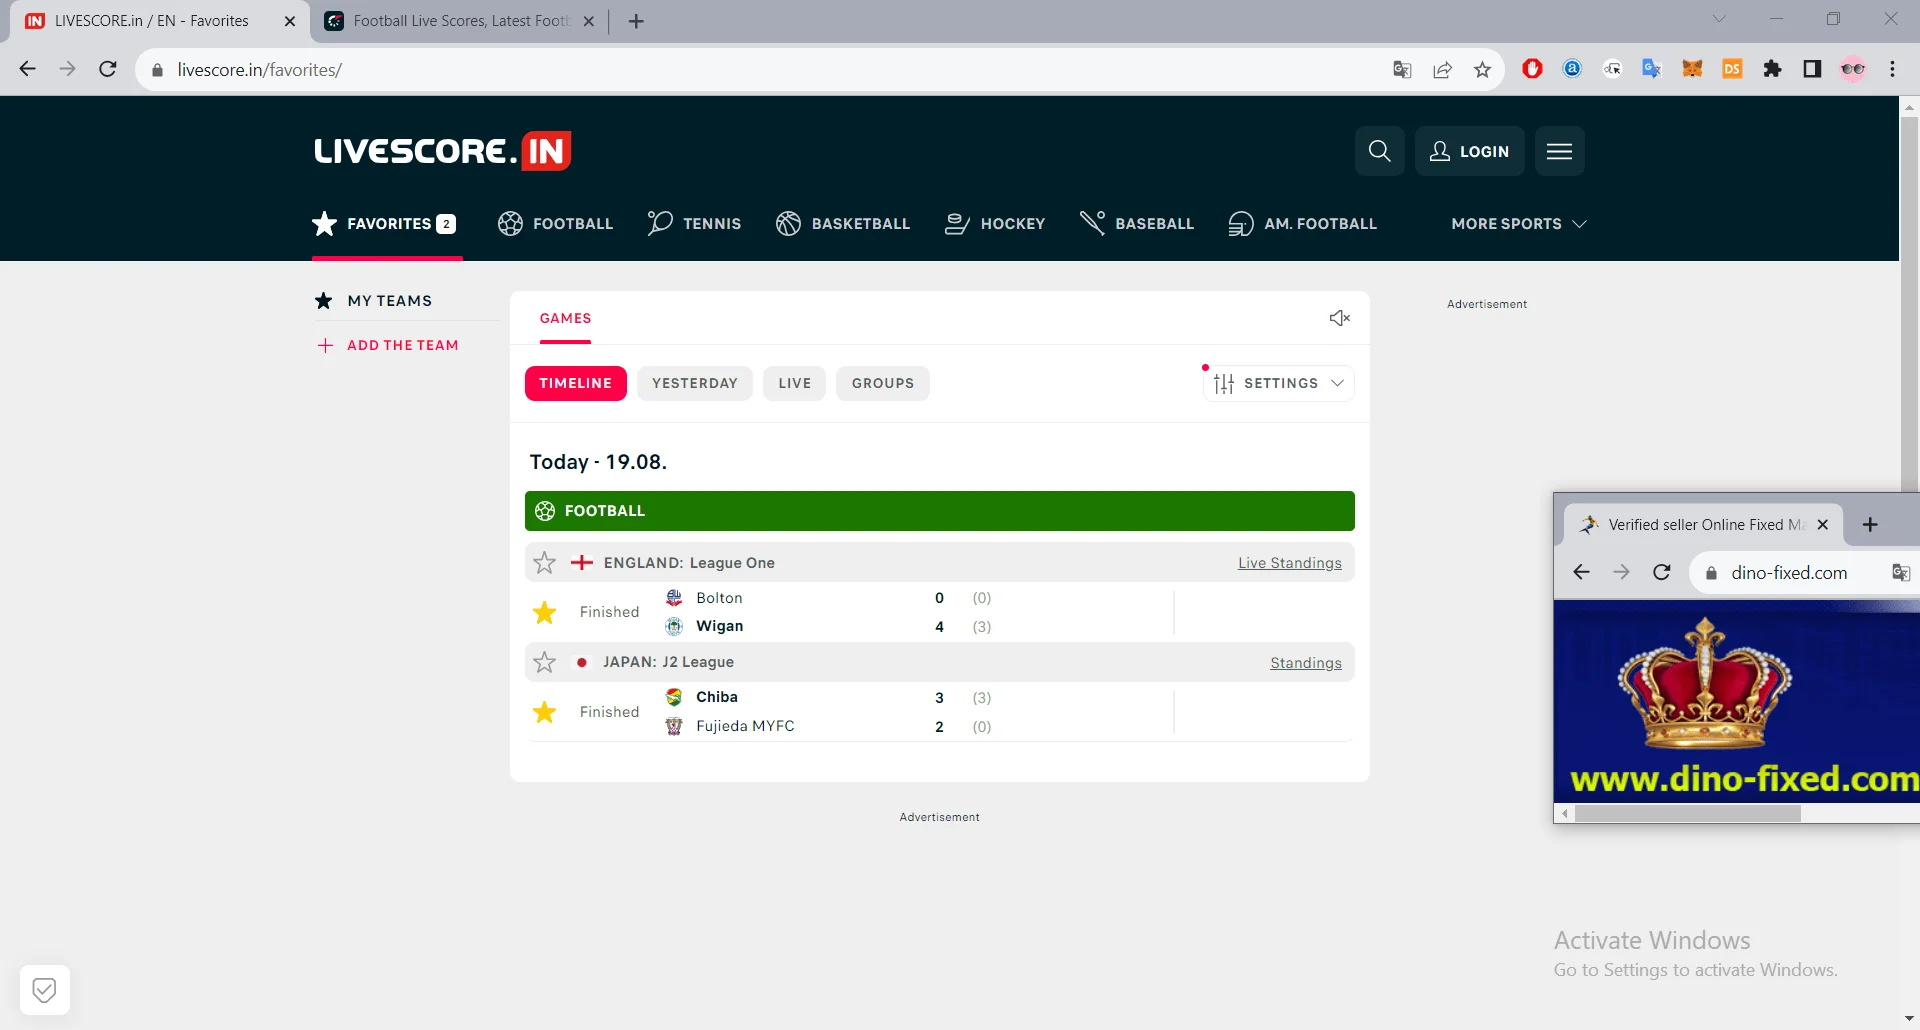This screenshot has height=1030, width=1920.
Task: Click Add The Team link
Action: 402,345
